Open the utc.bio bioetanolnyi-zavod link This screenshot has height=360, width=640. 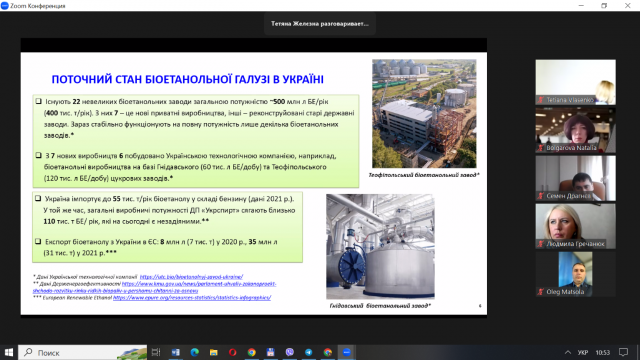tap(191, 277)
